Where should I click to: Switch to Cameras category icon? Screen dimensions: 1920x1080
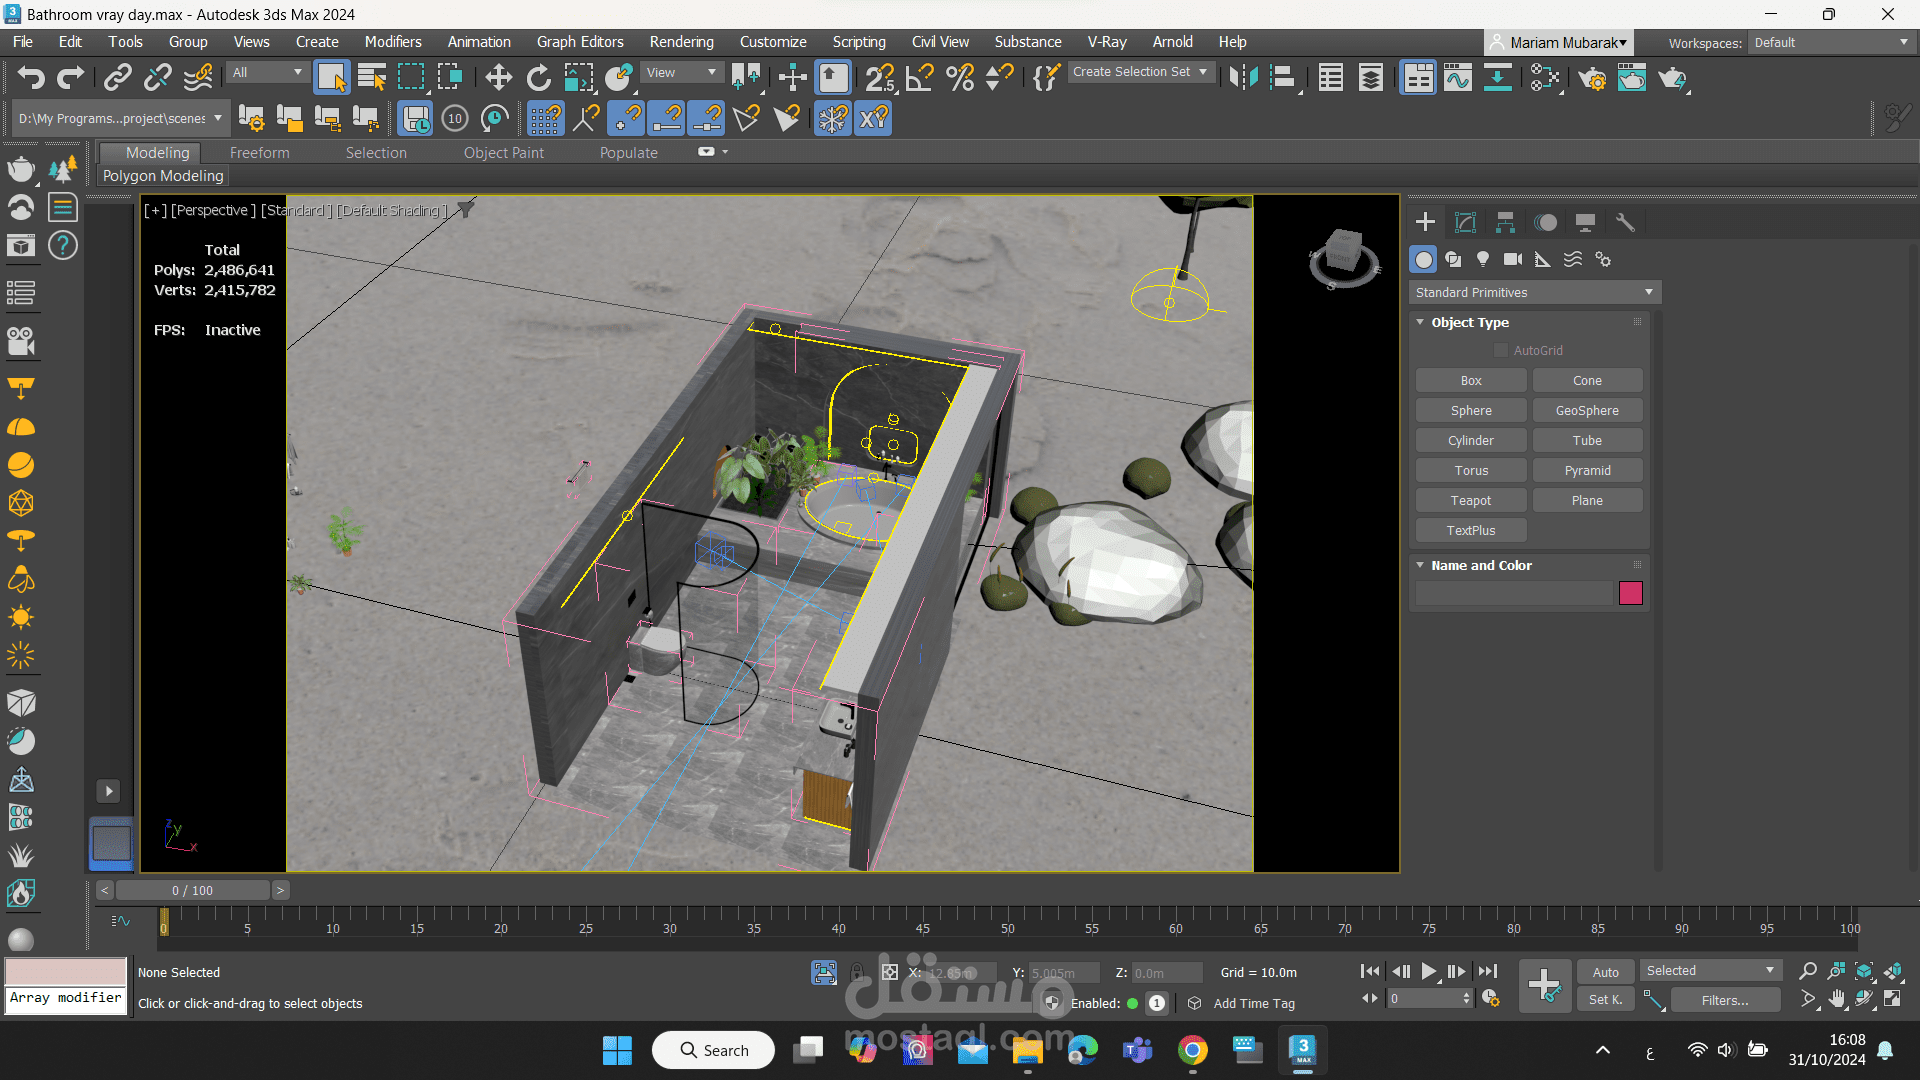pos(1513,259)
